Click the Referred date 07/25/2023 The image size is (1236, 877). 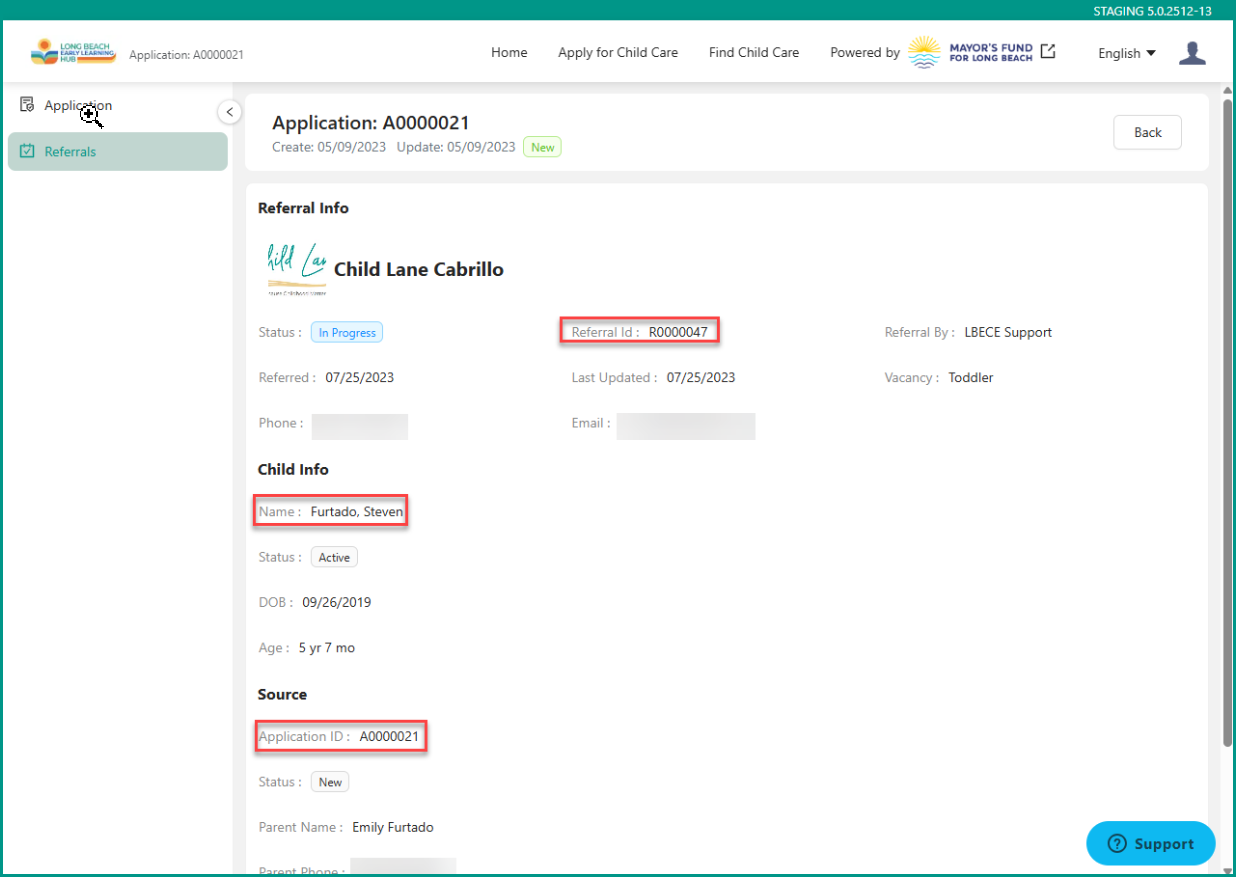360,378
